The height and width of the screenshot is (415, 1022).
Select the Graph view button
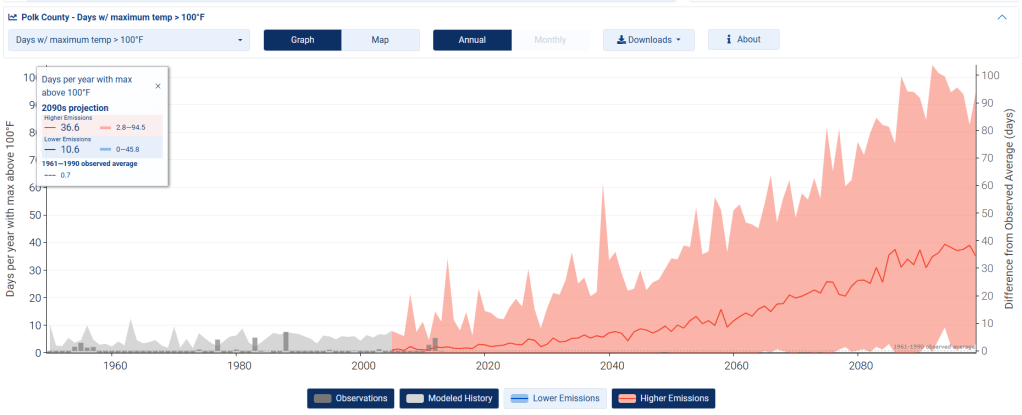[302, 40]
